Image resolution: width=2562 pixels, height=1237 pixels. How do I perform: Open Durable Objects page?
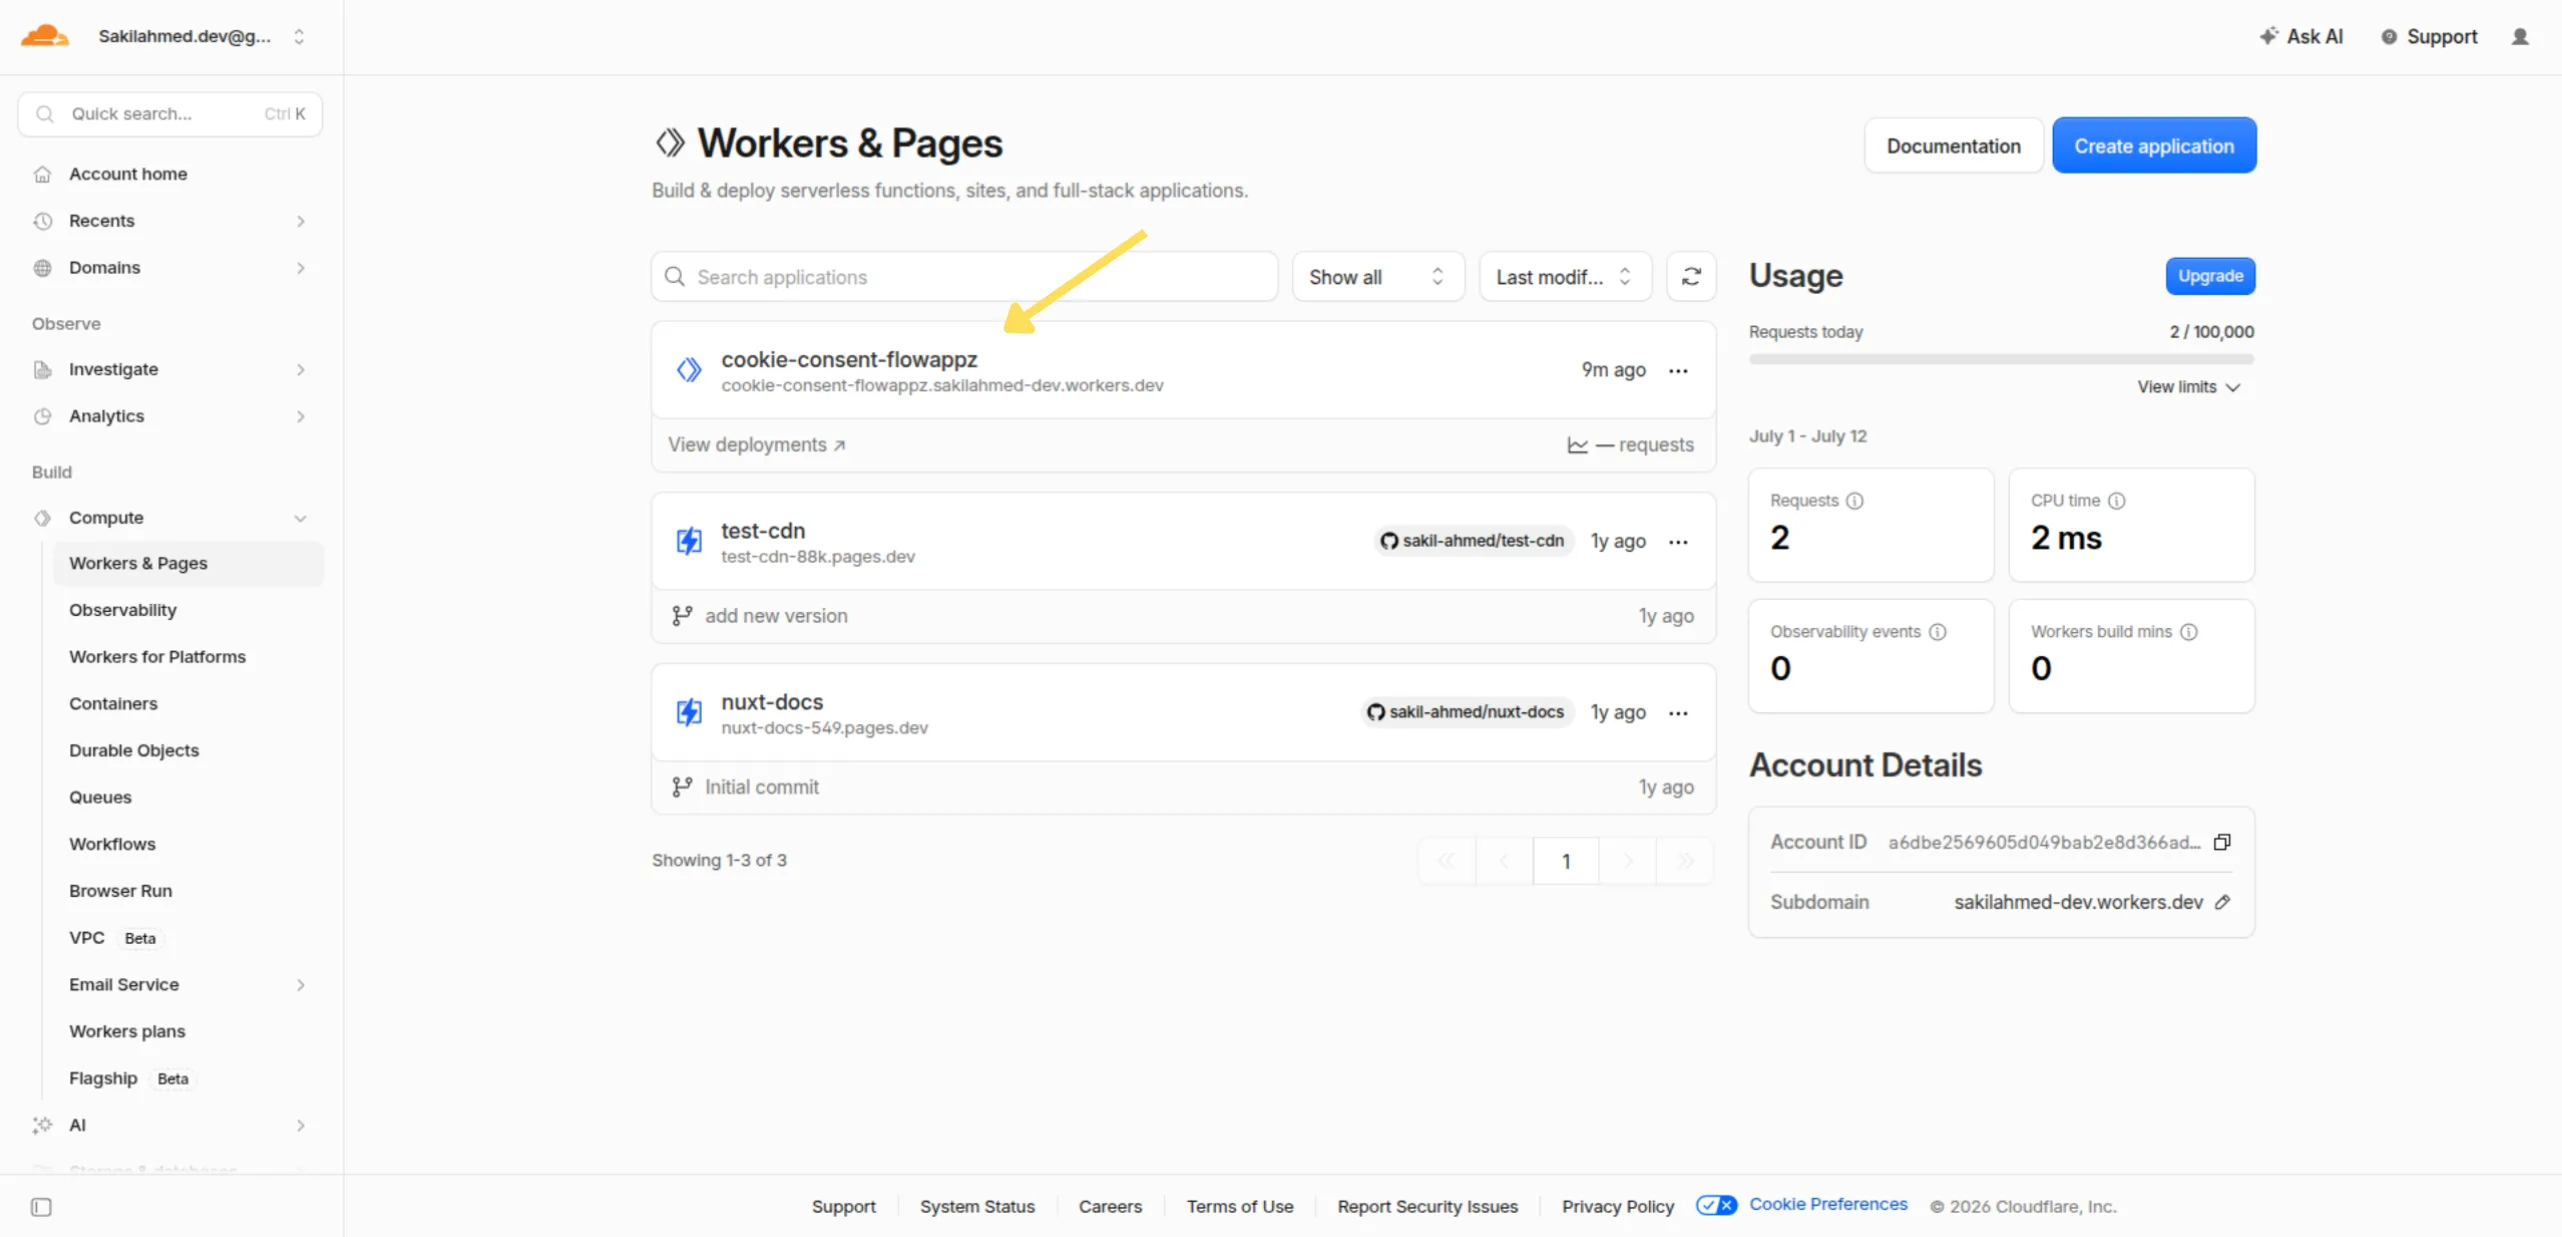[x=134, y=750]
